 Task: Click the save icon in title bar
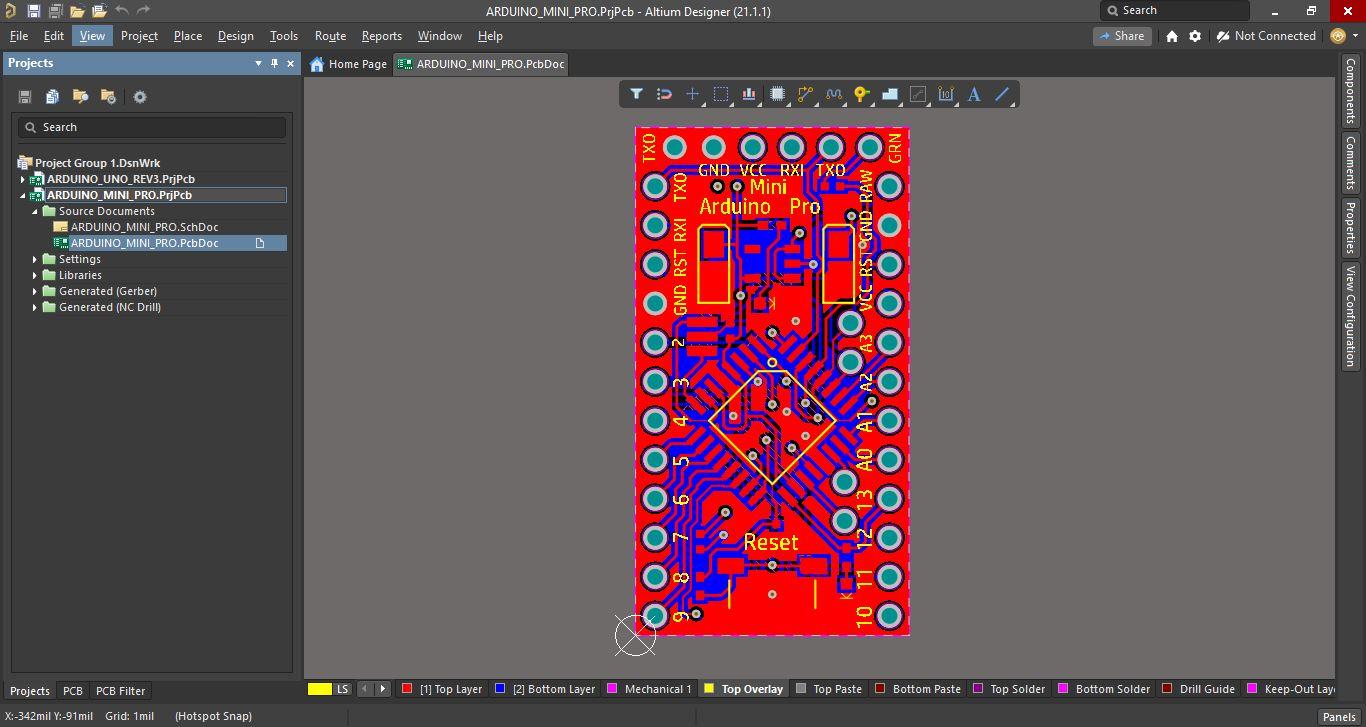(33, 11)
